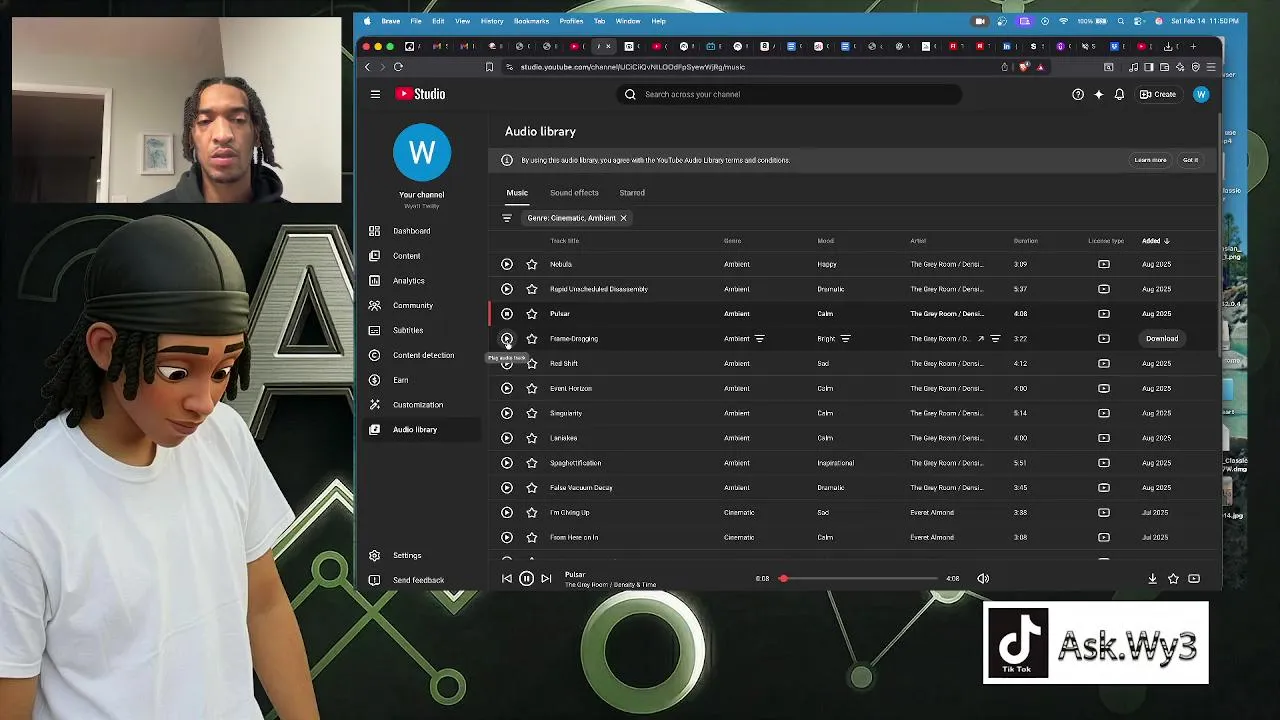Open the Profiles menu in menu bar
Viewport: 1280px width, 720px height.
[x=571, y=21]
